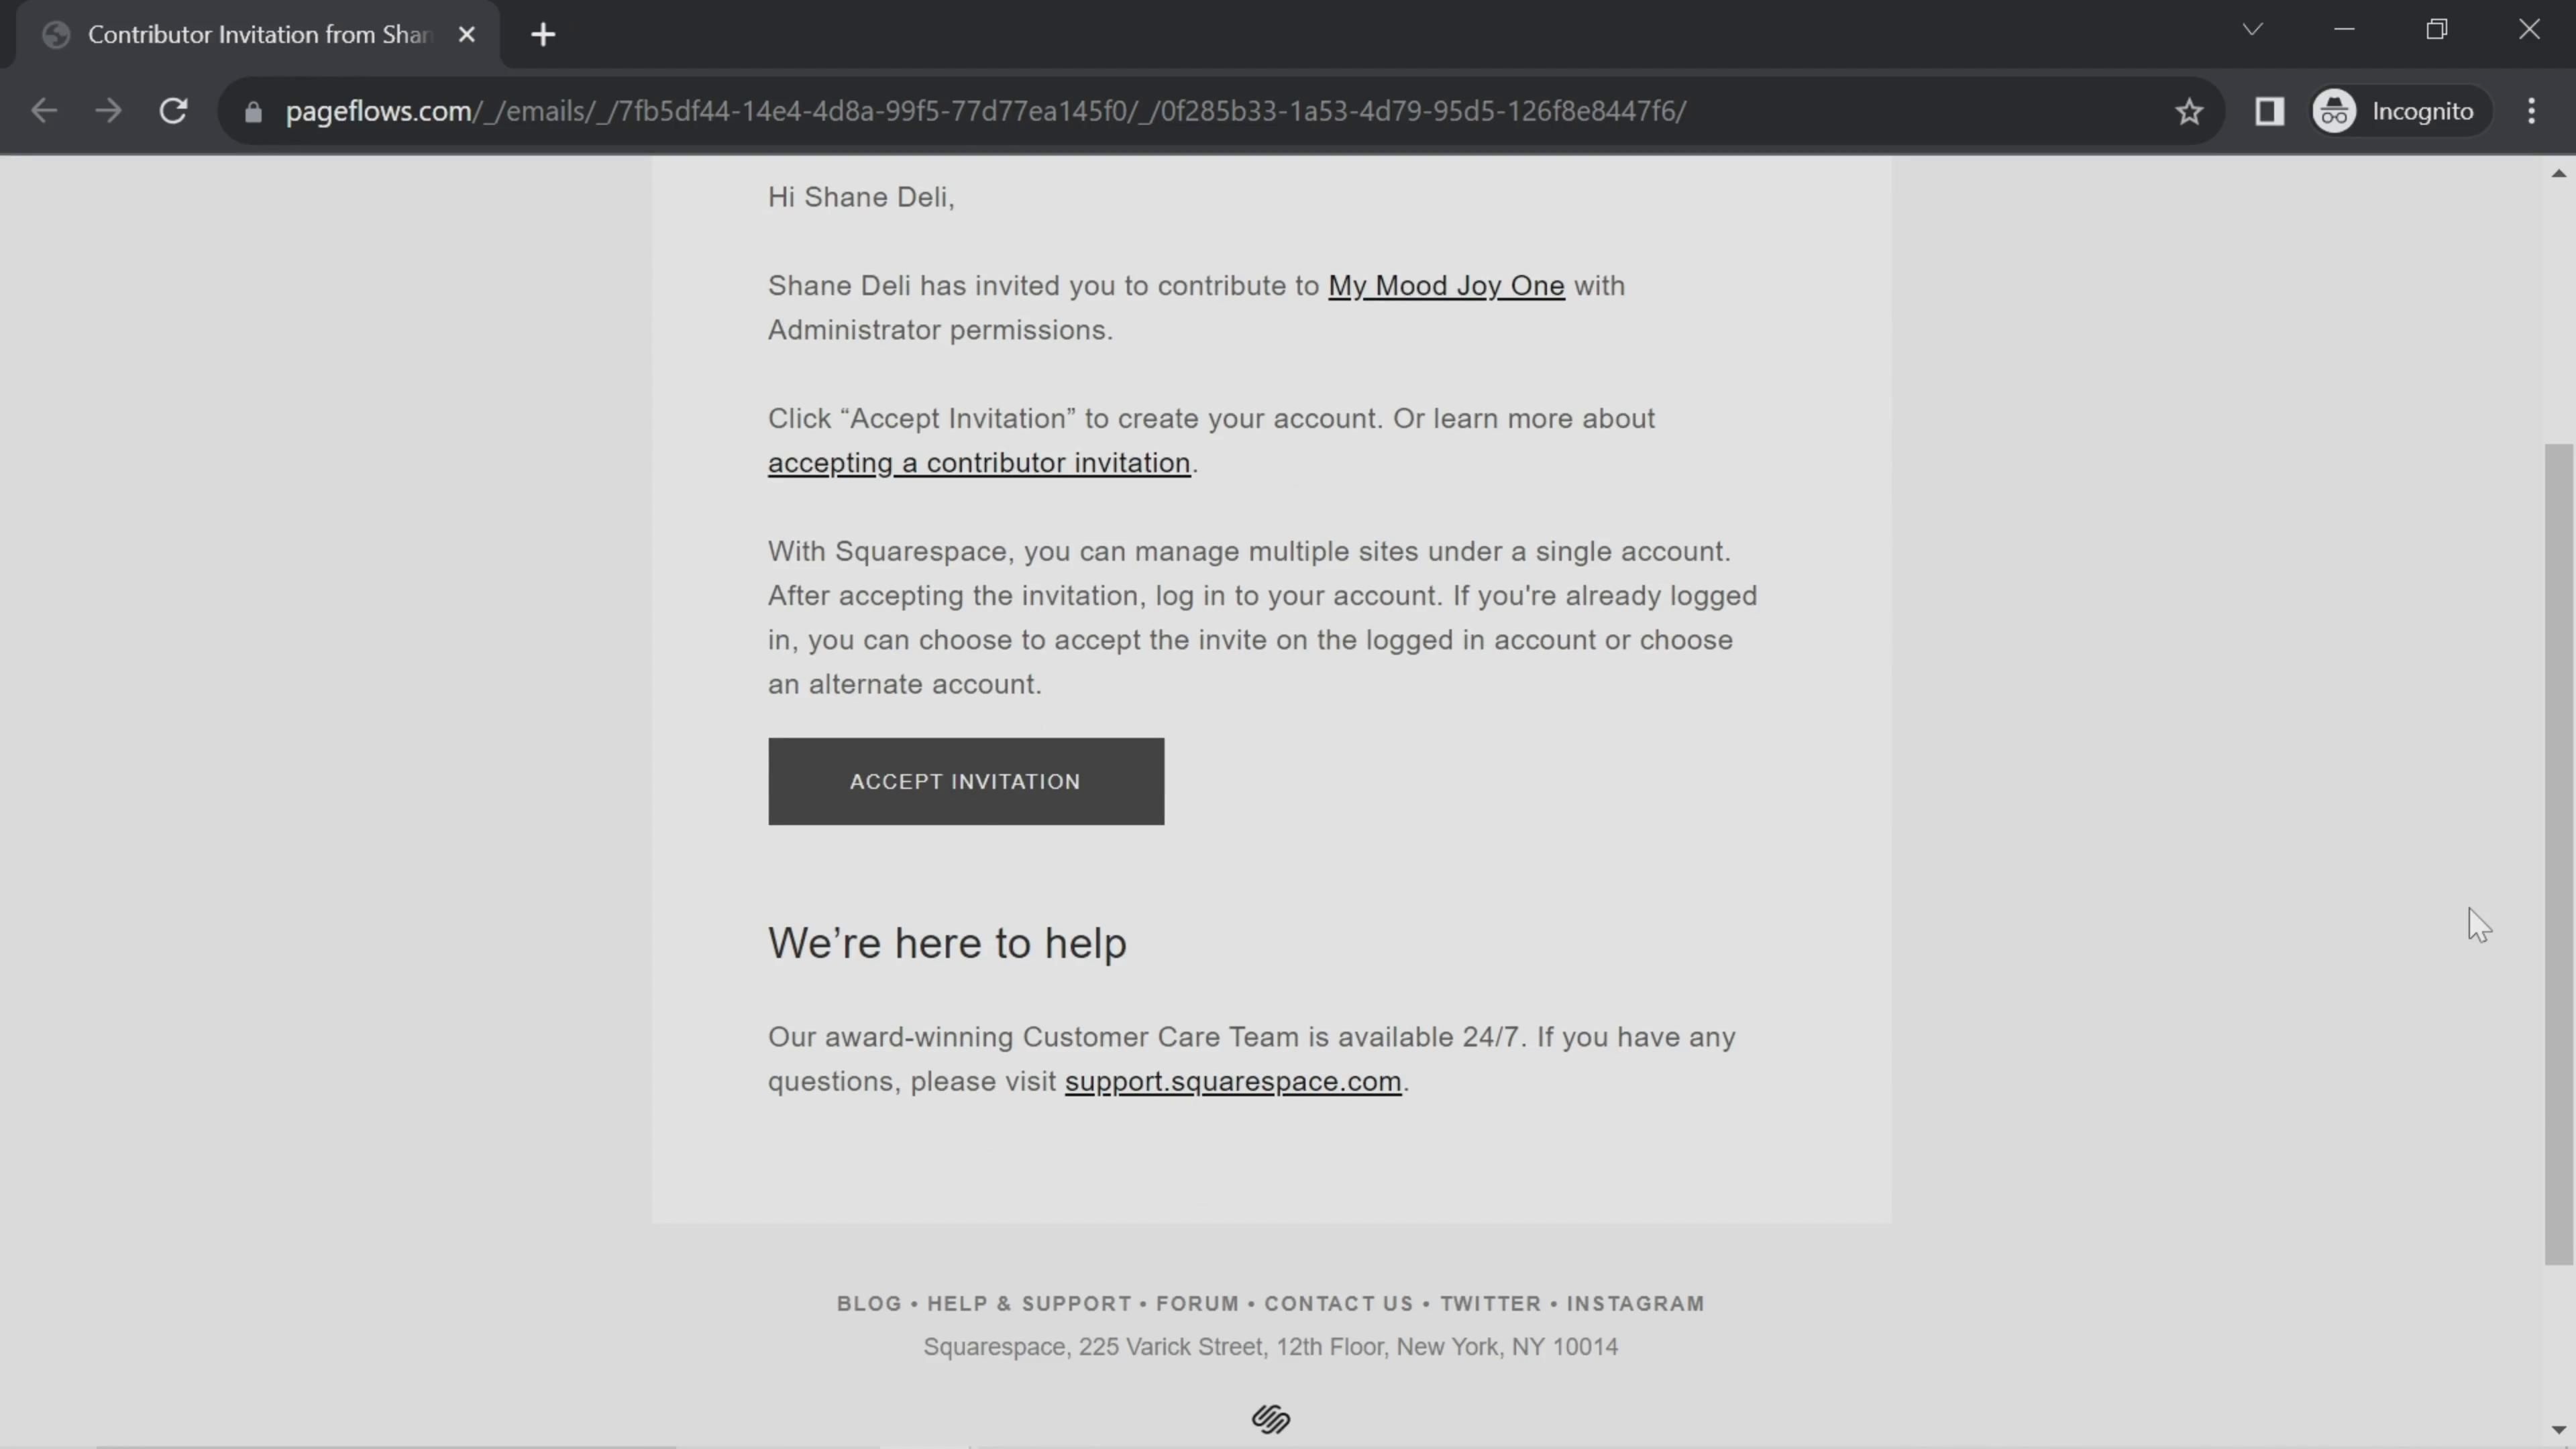
Task: Open Chrome three-dot menu
Action: click(x=2531, y=111)
